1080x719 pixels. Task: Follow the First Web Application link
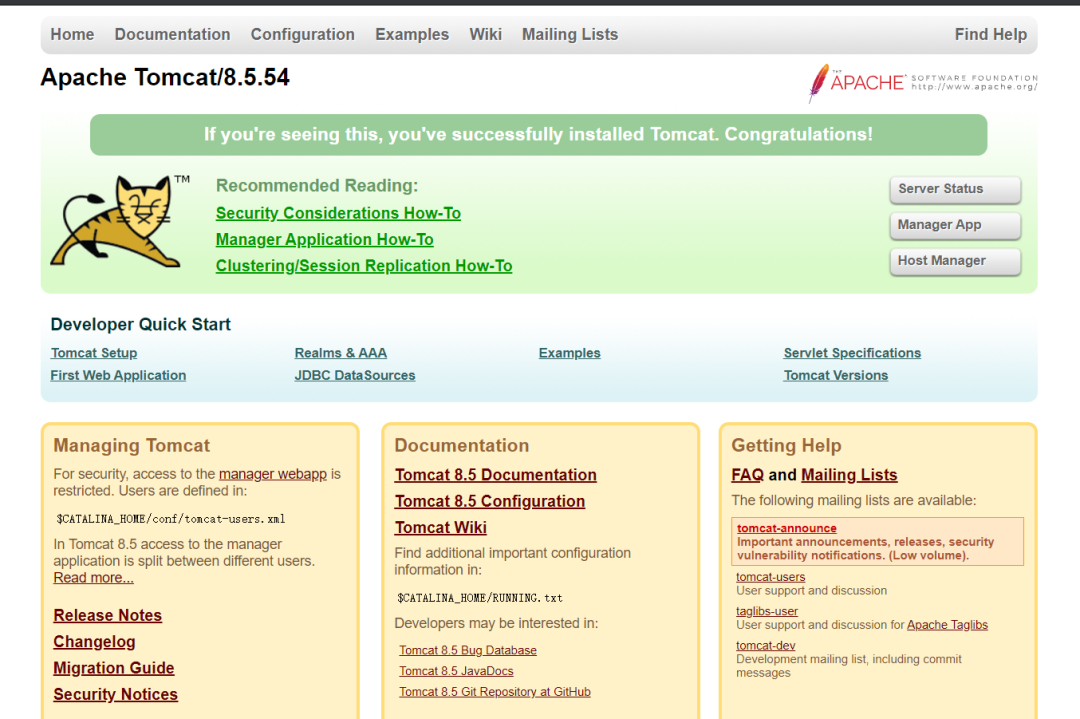click(118, 375)
